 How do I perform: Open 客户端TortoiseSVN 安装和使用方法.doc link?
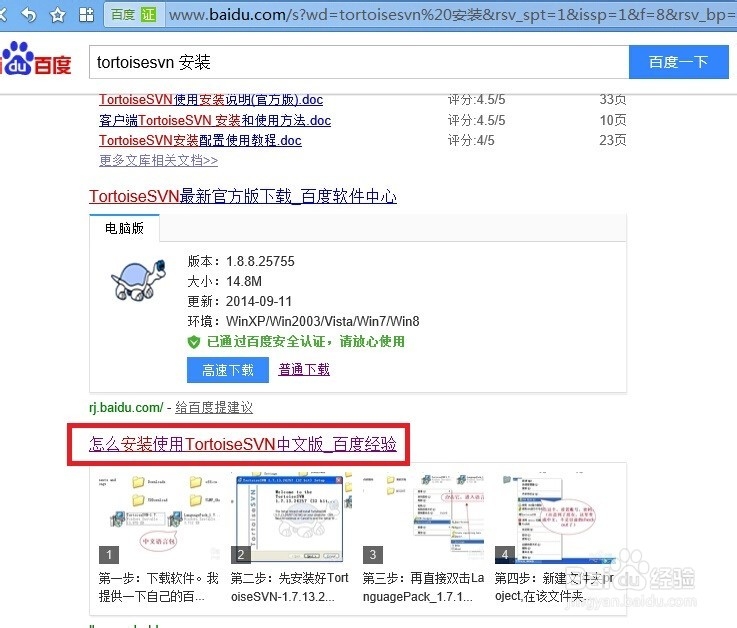(215, 120)
